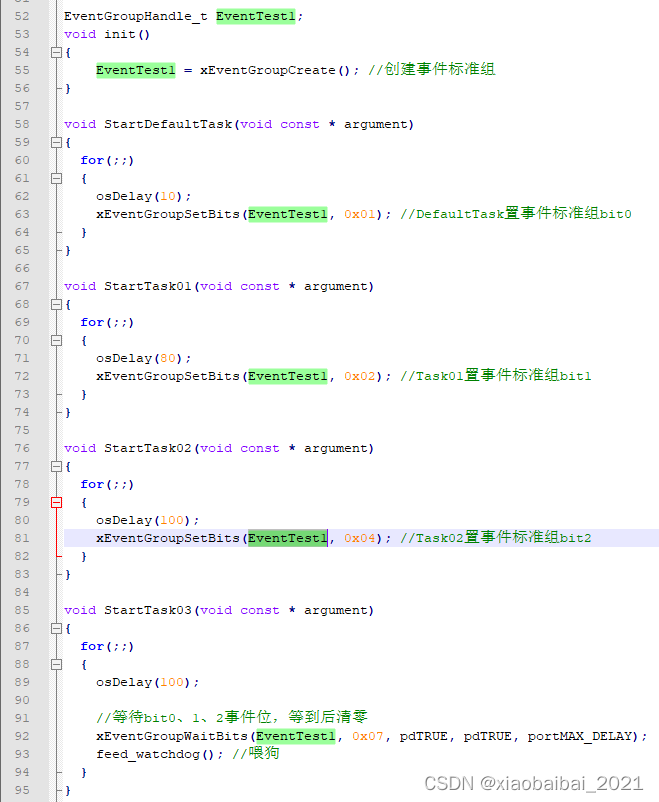This screenshot has height=802, width=659.
Task: Click the 创建事件标准组 comment on line 55
Action: [x=432, y=69]
